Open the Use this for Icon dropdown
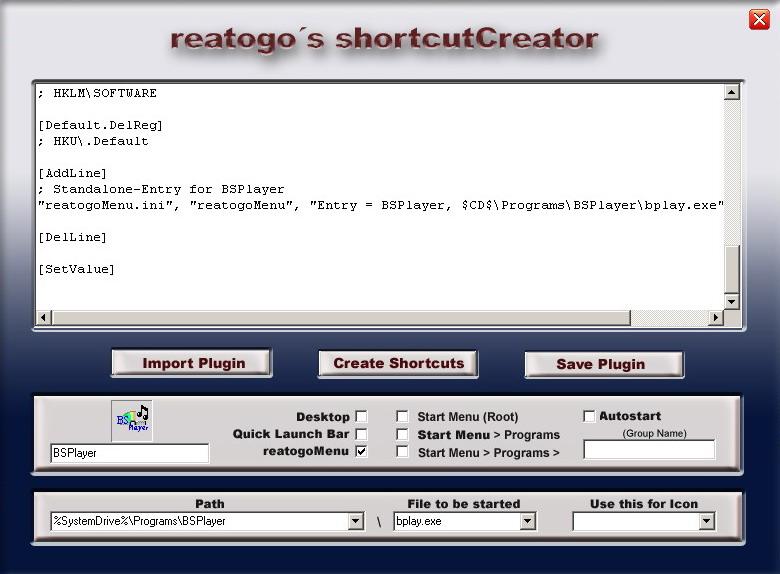The image size is (780, 574). point(706,521)
